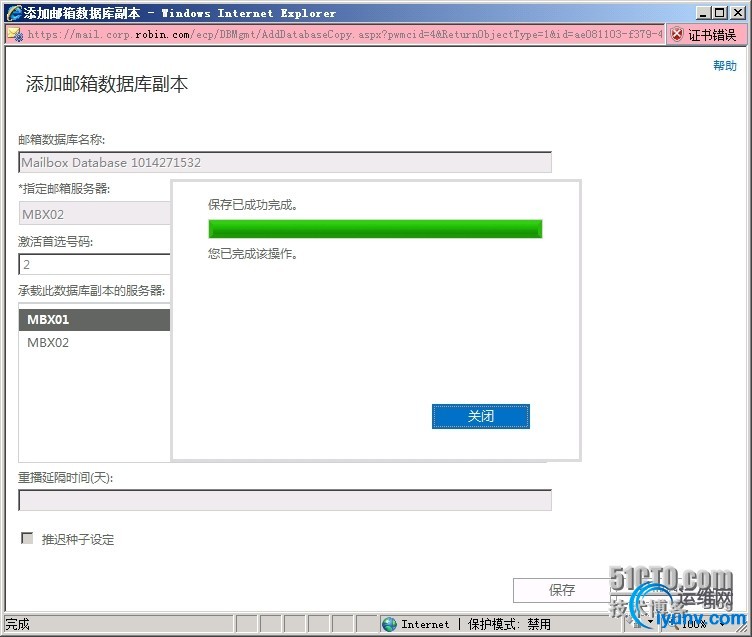The width and height of the screenshot is (752, 637).
Task: Click the 保存 save button
Action: pos(562,590)
